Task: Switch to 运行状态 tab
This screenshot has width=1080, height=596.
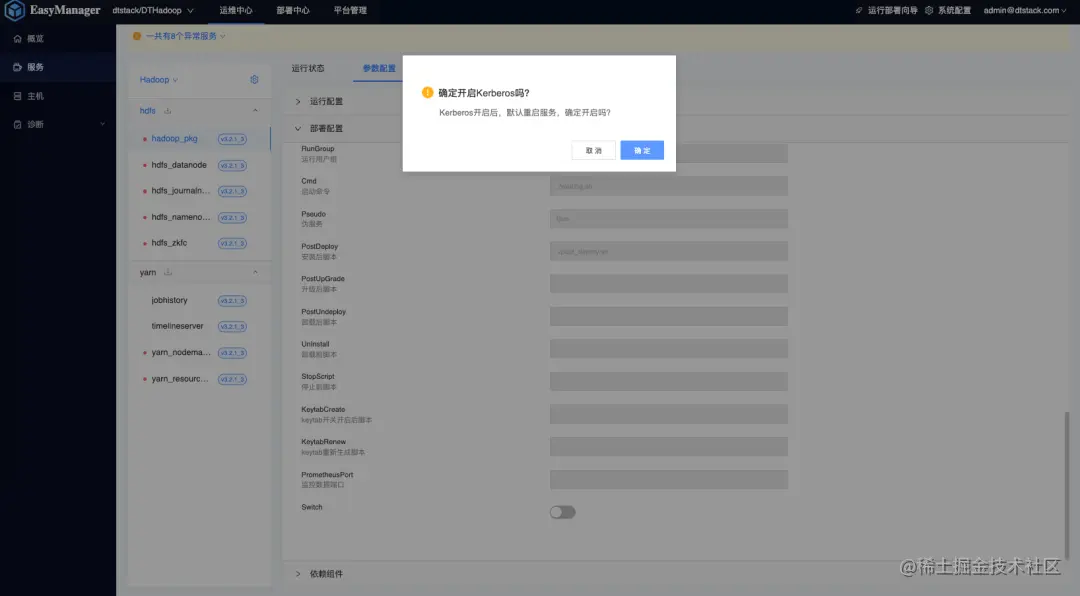Action: (x=308, y=68)
